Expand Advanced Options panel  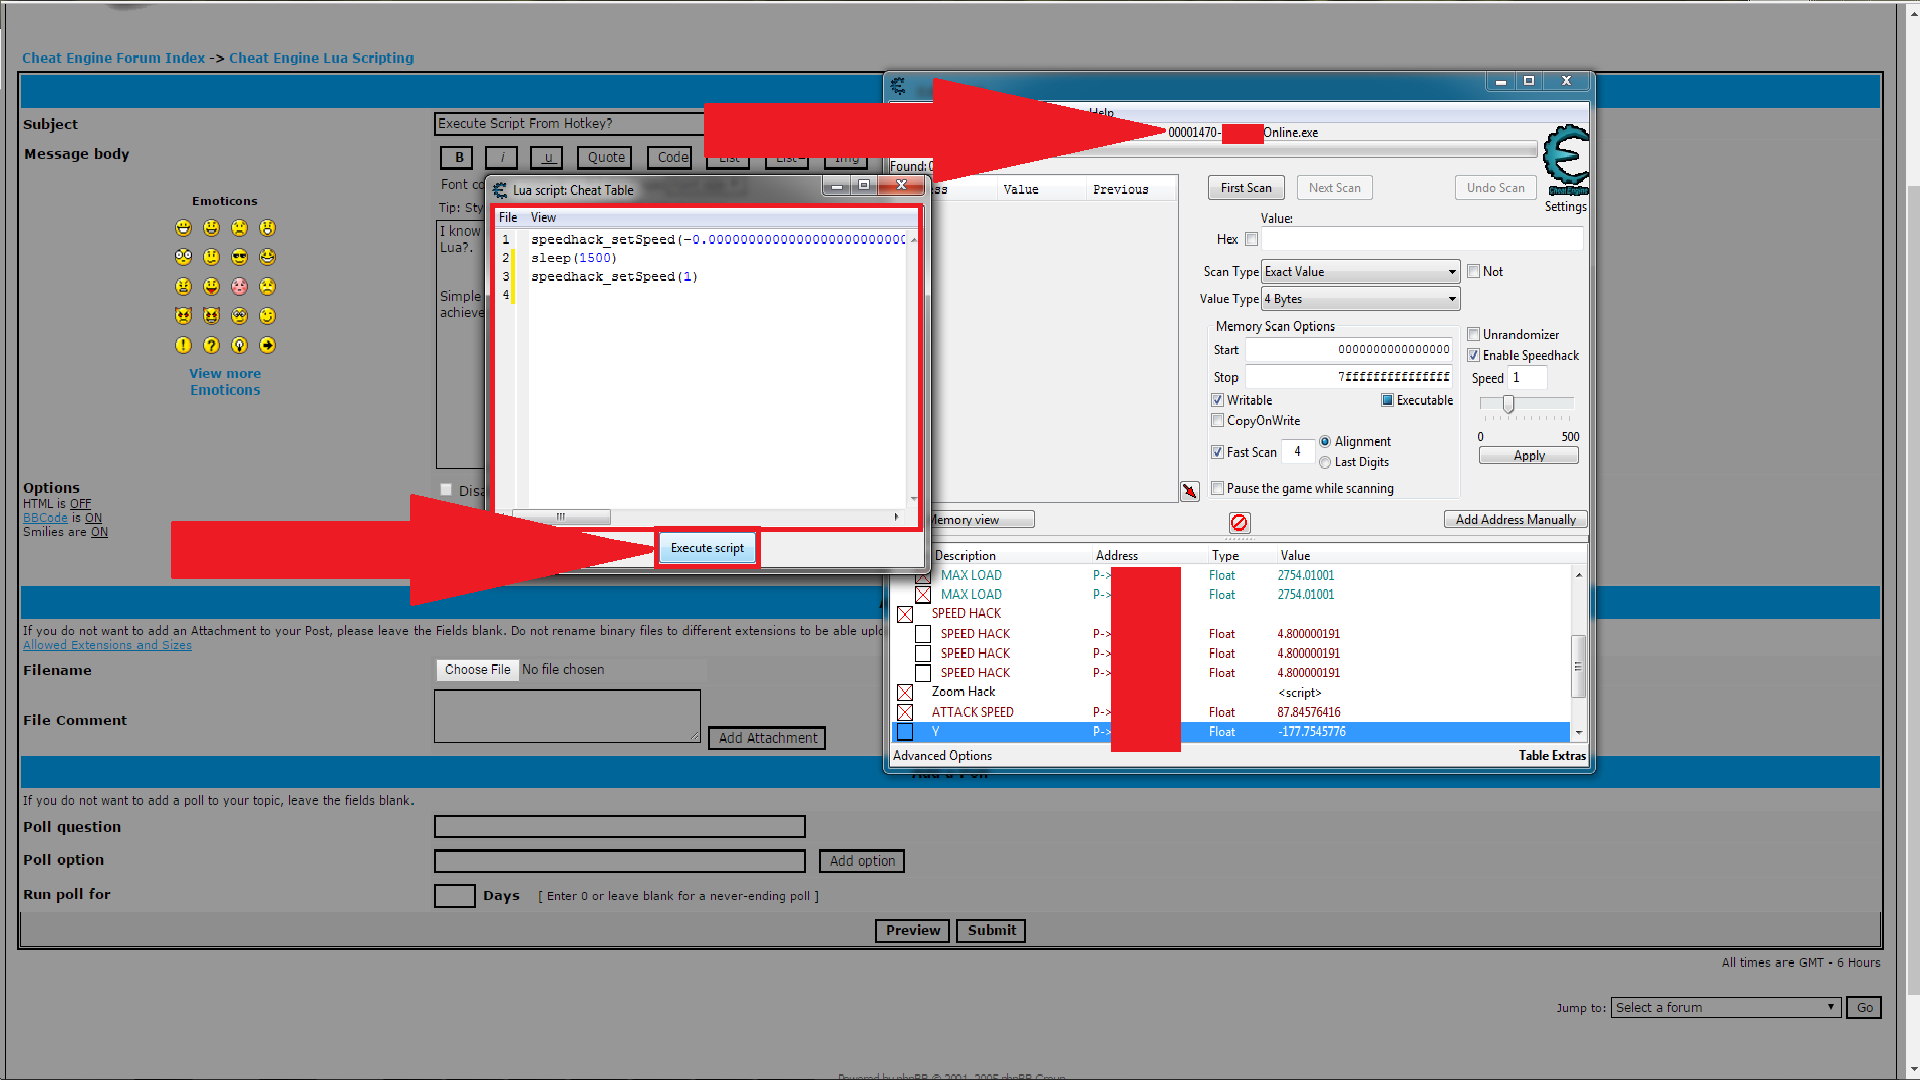point(942,754)
